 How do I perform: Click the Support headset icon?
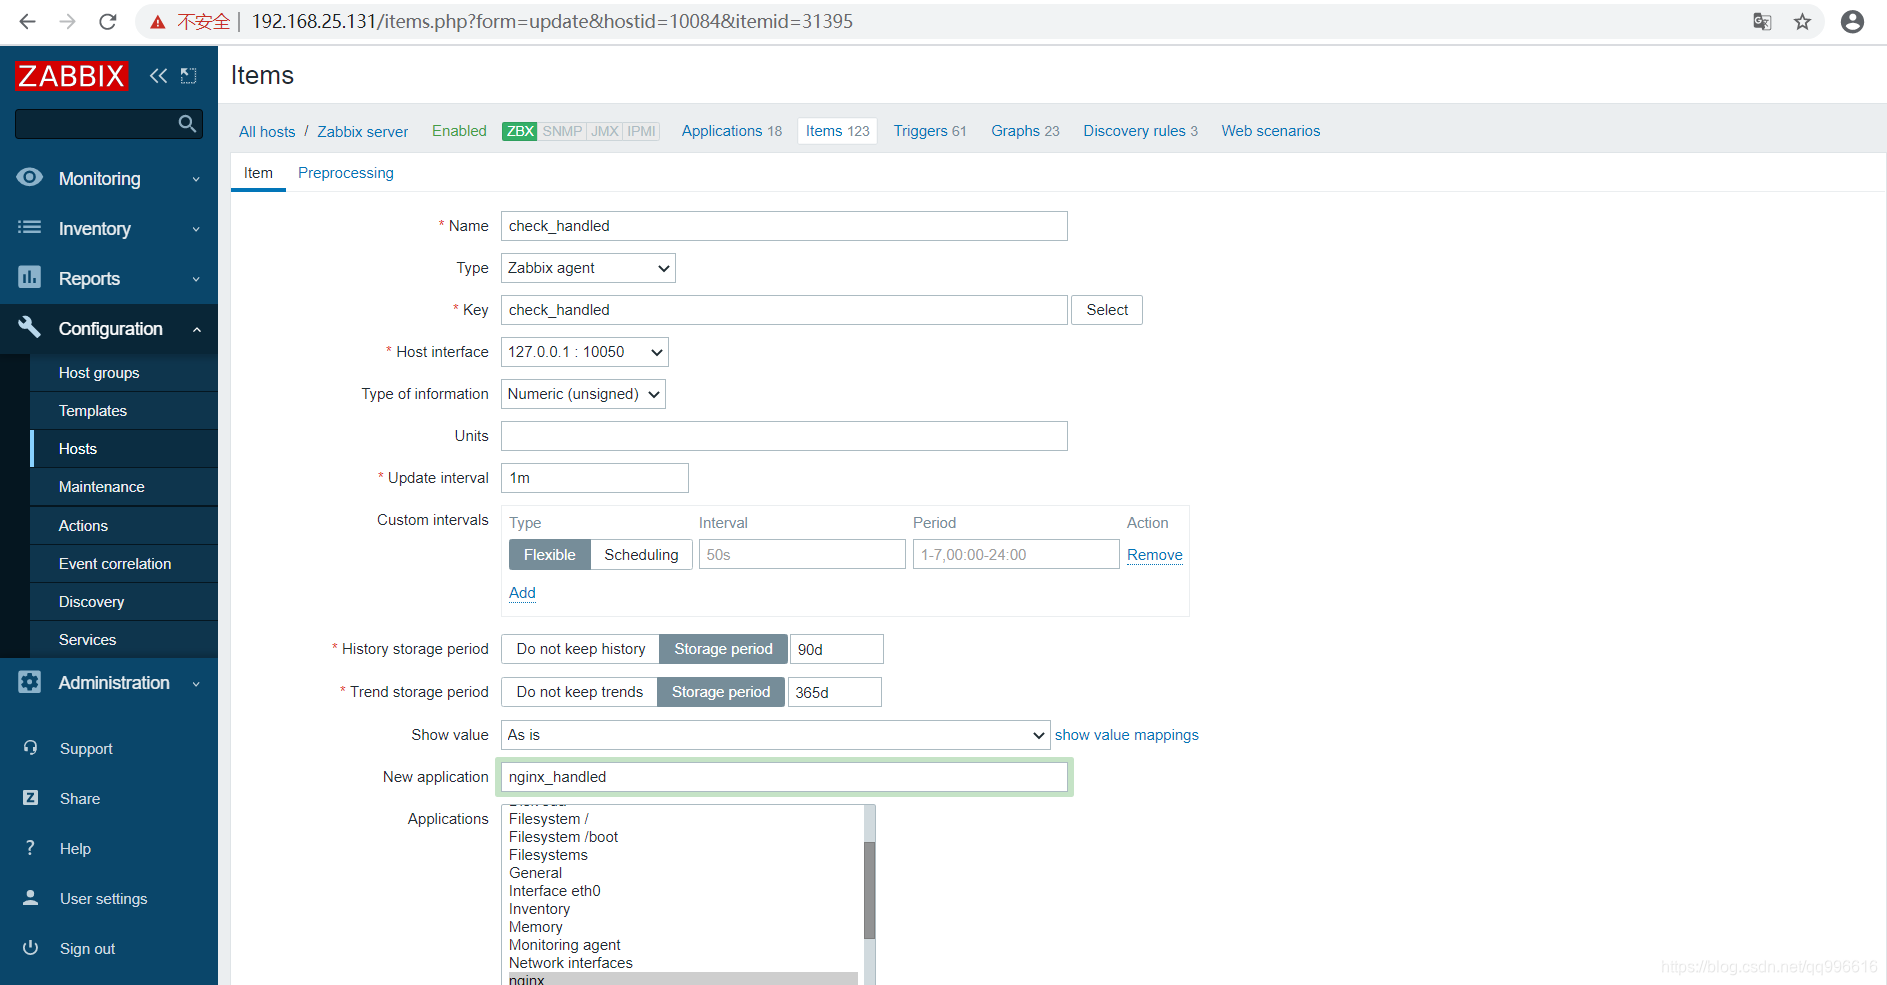(30, 748)
